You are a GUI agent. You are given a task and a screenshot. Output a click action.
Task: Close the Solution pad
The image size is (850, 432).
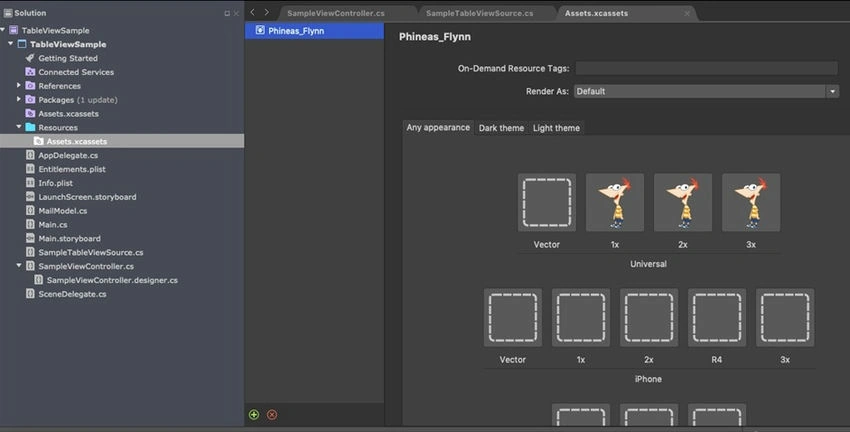(236, 13)
